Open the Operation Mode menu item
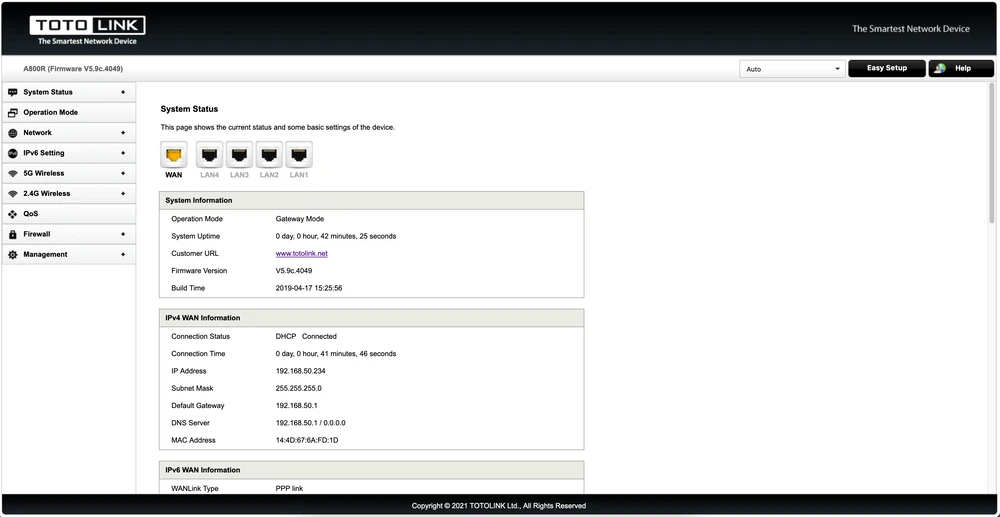The image size is (1000, 517). (x=69, y=112)
